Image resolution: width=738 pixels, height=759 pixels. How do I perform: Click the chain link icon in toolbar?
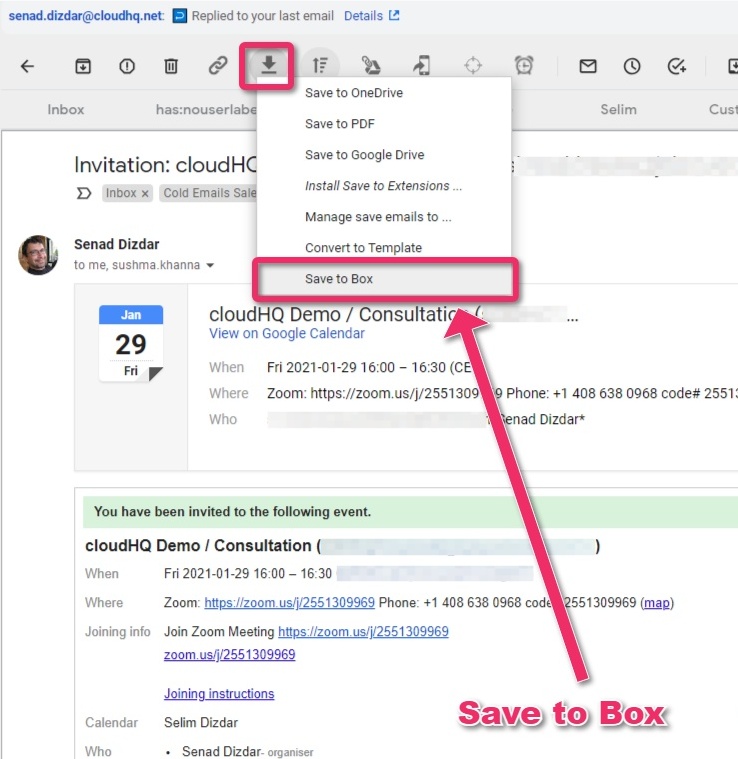tap(217, 66)
